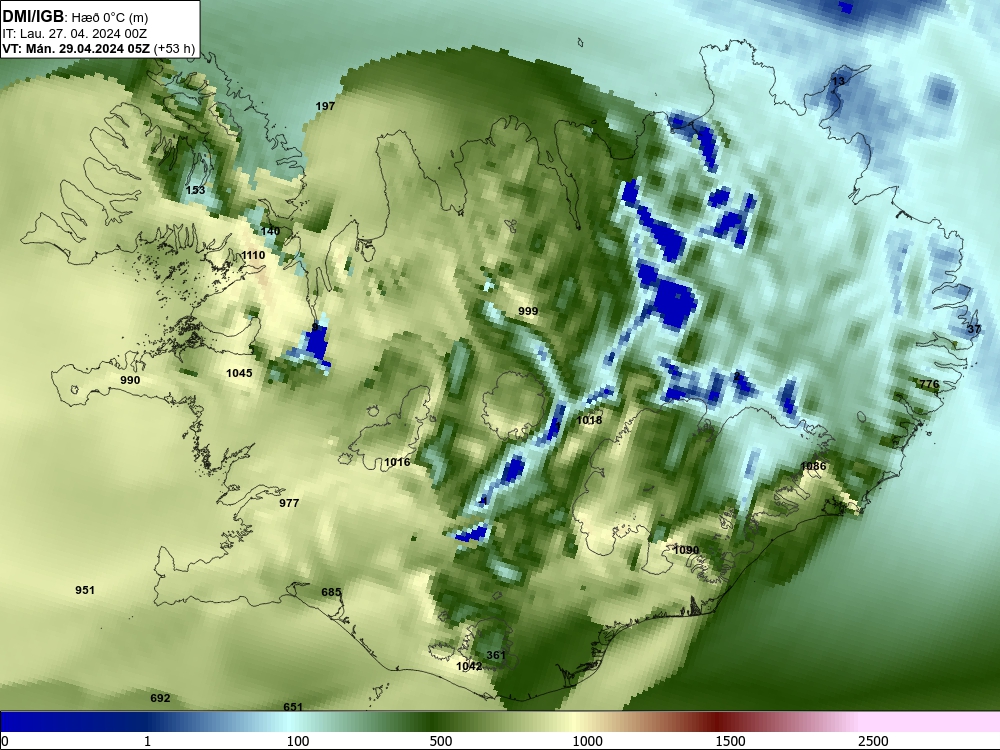Click the map value 1086

(813, 466)
